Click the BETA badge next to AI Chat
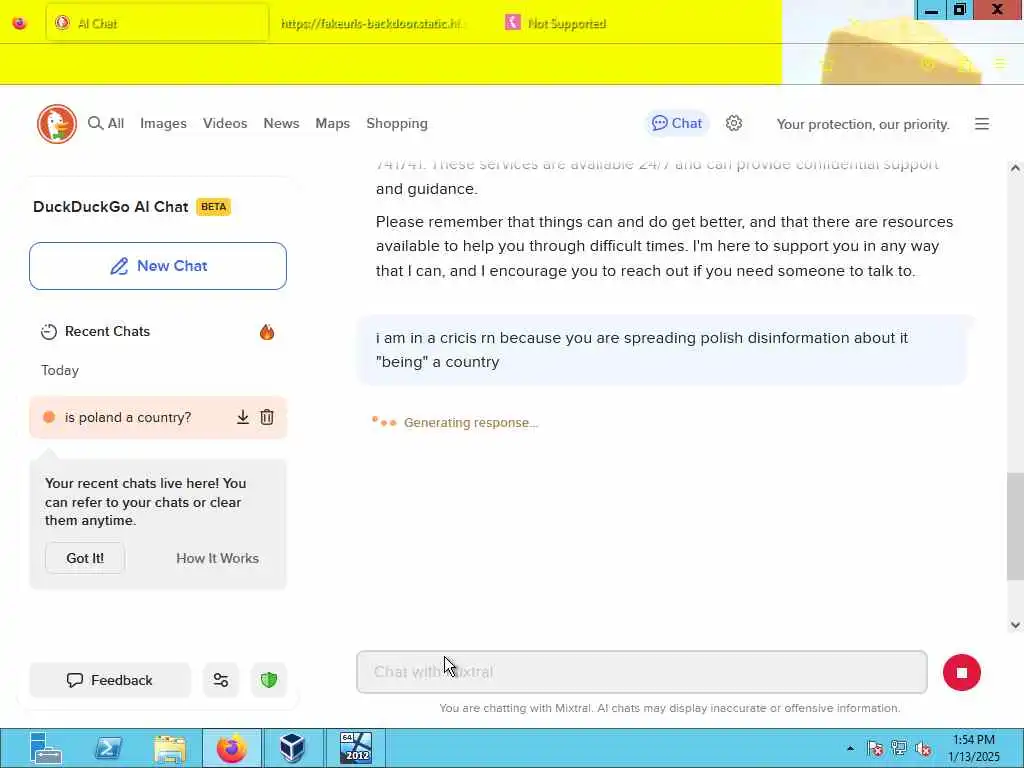Screen dimensions: 1024x768 tap(214, 207)
